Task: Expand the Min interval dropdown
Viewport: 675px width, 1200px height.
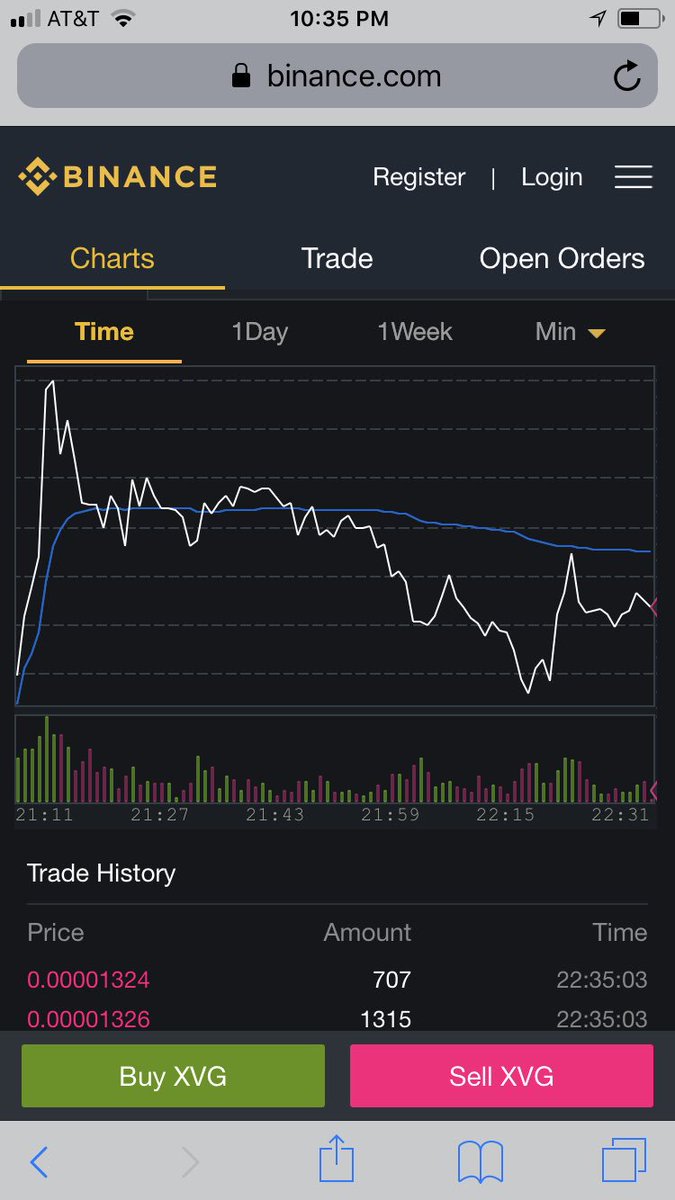Action: pos(570,332)
